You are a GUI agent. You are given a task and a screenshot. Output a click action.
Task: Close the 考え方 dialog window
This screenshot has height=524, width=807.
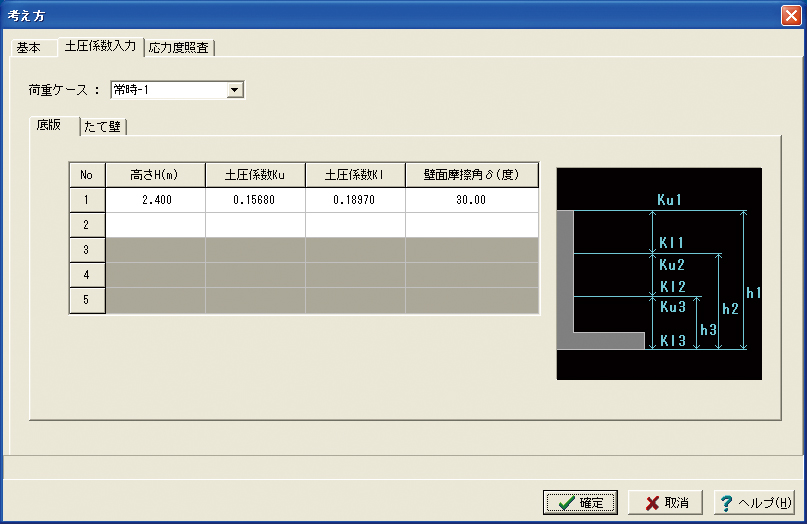(x=791, y=15)
